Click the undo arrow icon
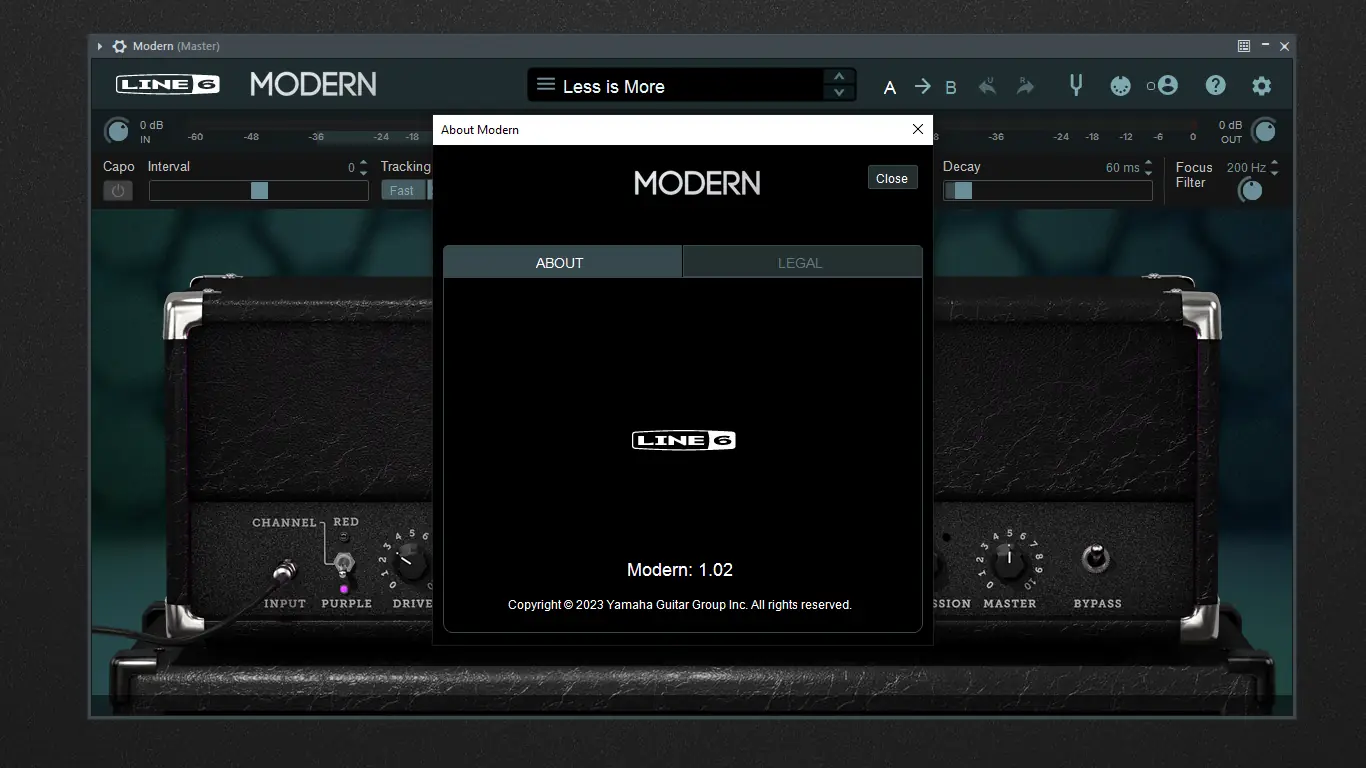This screenshot has width=1366, height=768. (x=987, y=86)
